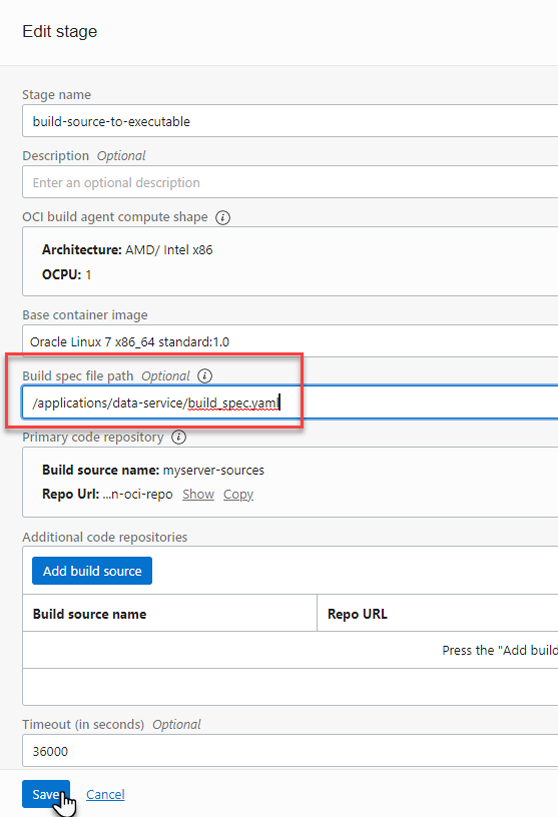The image size is (558, 817).
Task: Edit the Timeout in seconds field
Action: (x=290, y=751)
